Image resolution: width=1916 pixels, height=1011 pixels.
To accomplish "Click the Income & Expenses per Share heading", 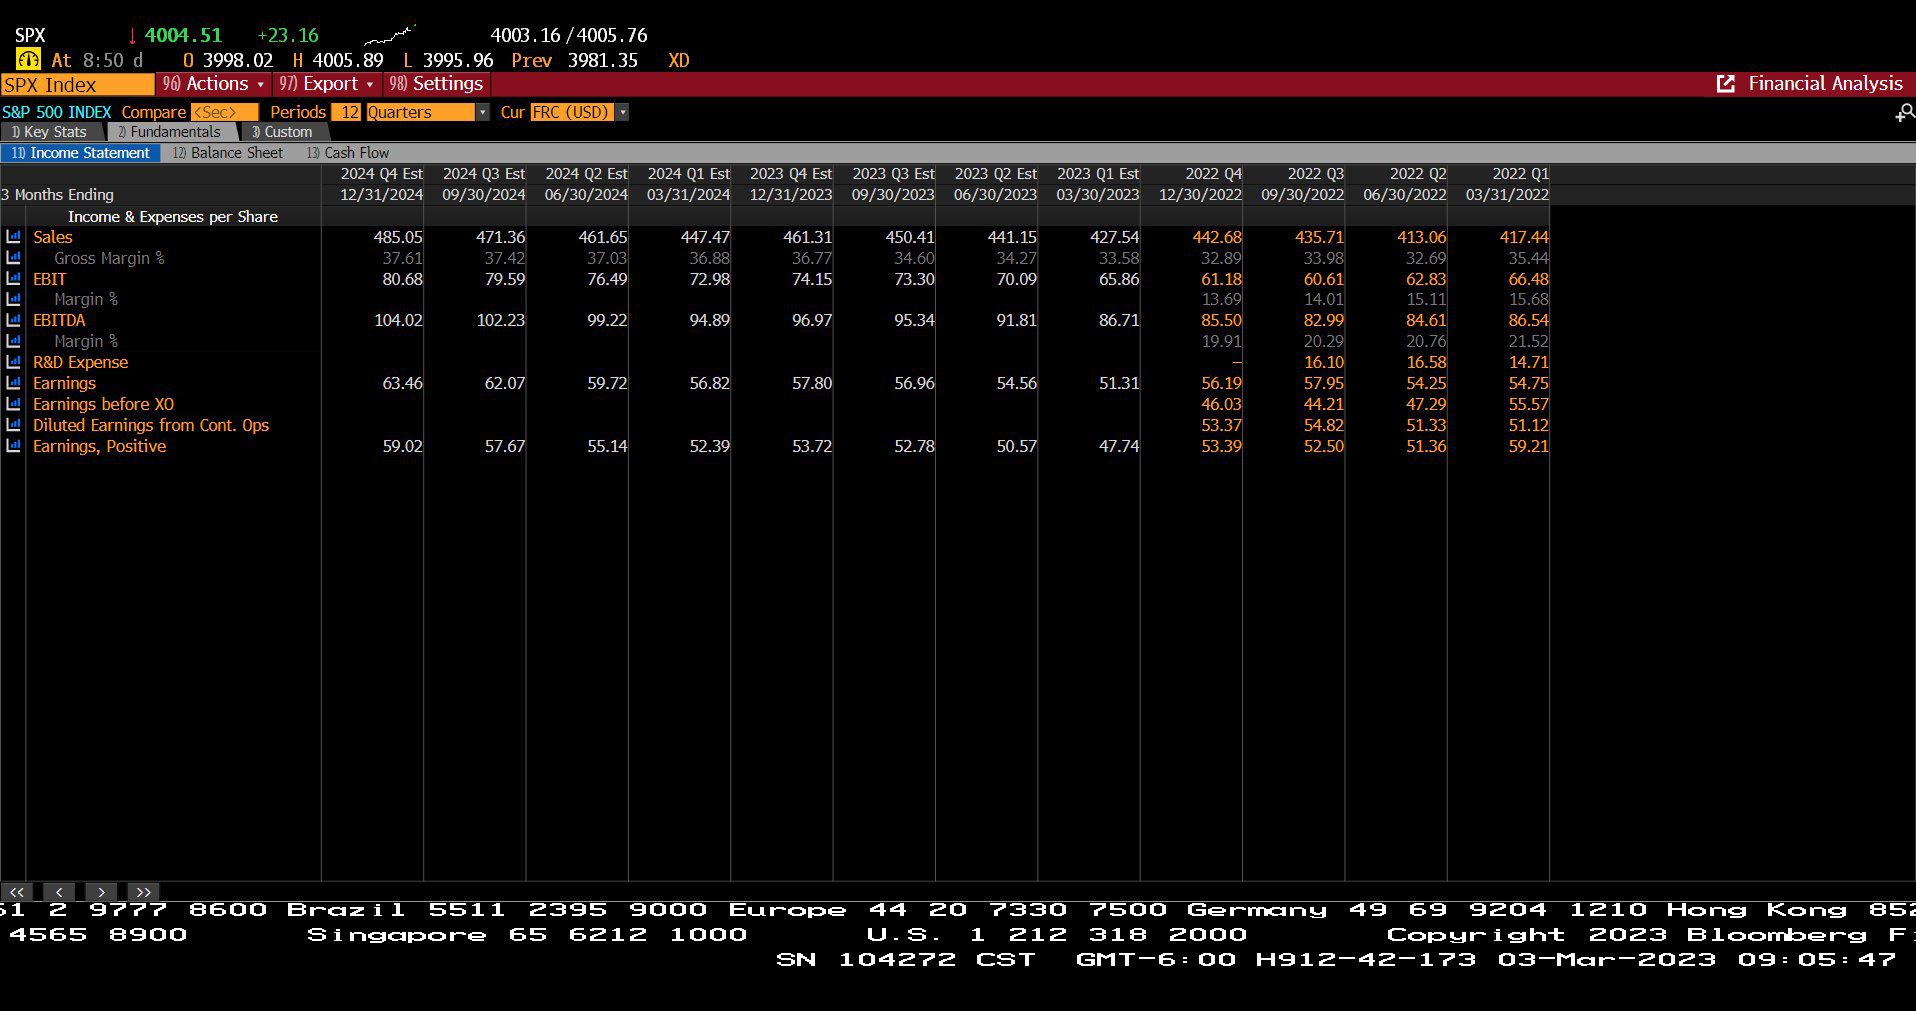I will [173, 216].
